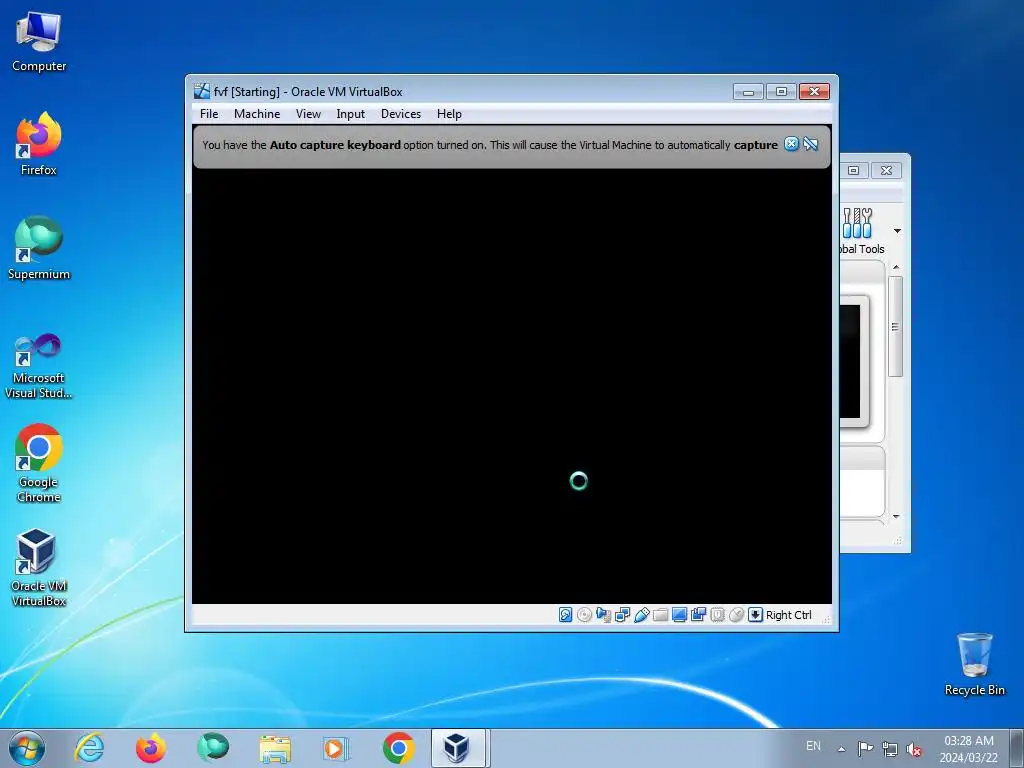Click the Show Desktop button on the taskbar
Screen dimensions: 1024x768
tap(1017, 748)
